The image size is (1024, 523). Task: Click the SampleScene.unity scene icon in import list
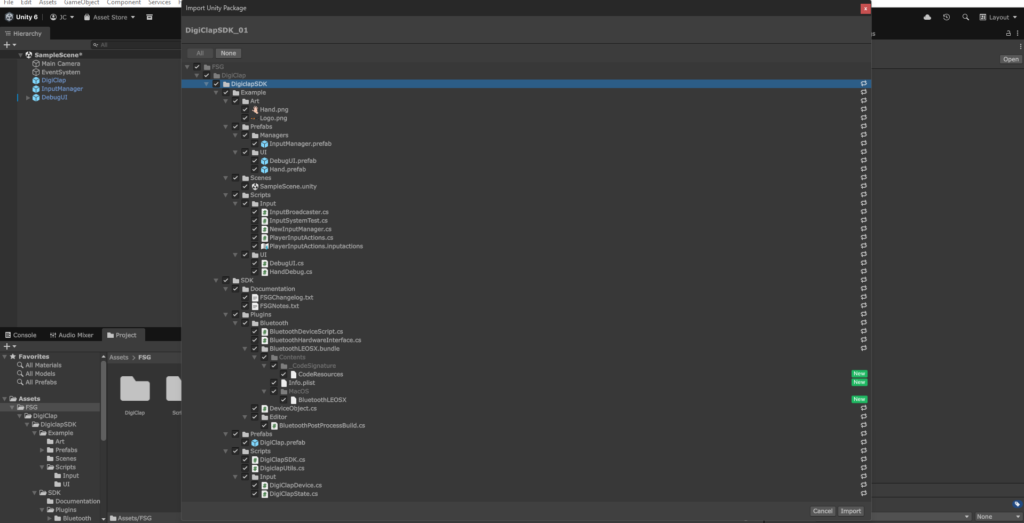pos(255,186)
